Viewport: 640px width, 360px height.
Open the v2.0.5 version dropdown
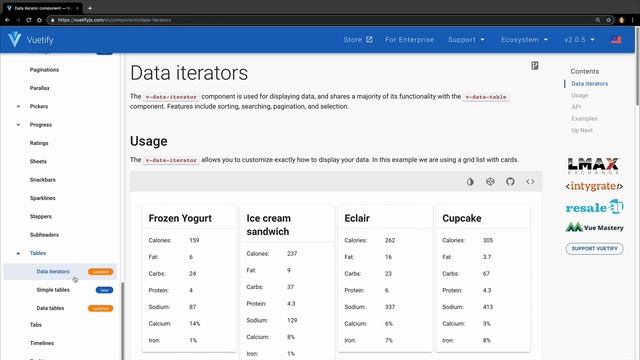[580, 40]
